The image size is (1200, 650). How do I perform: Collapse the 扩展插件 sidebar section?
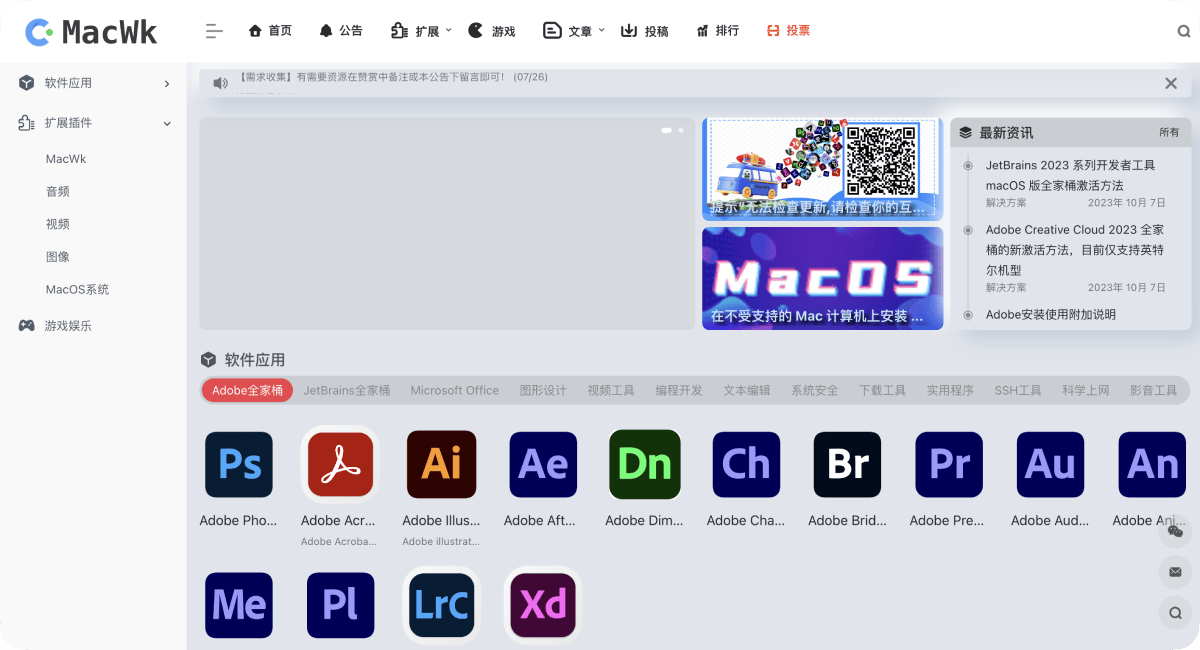point(94,123)
